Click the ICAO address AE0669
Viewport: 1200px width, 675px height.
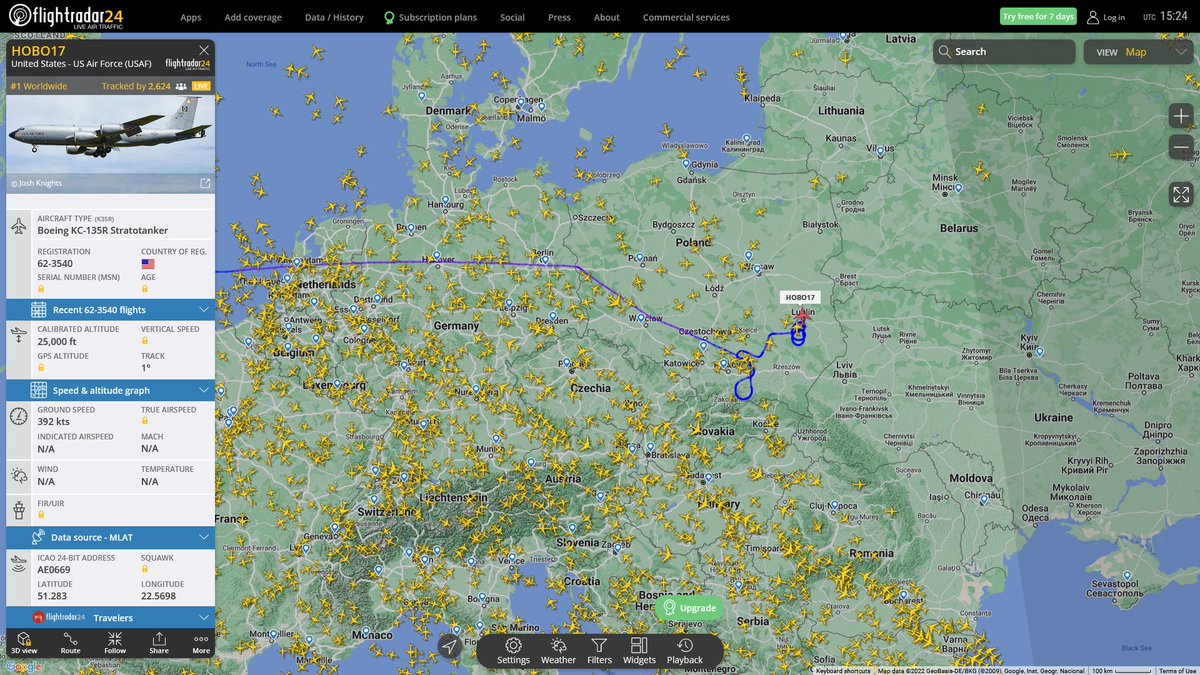coord(53,570)
